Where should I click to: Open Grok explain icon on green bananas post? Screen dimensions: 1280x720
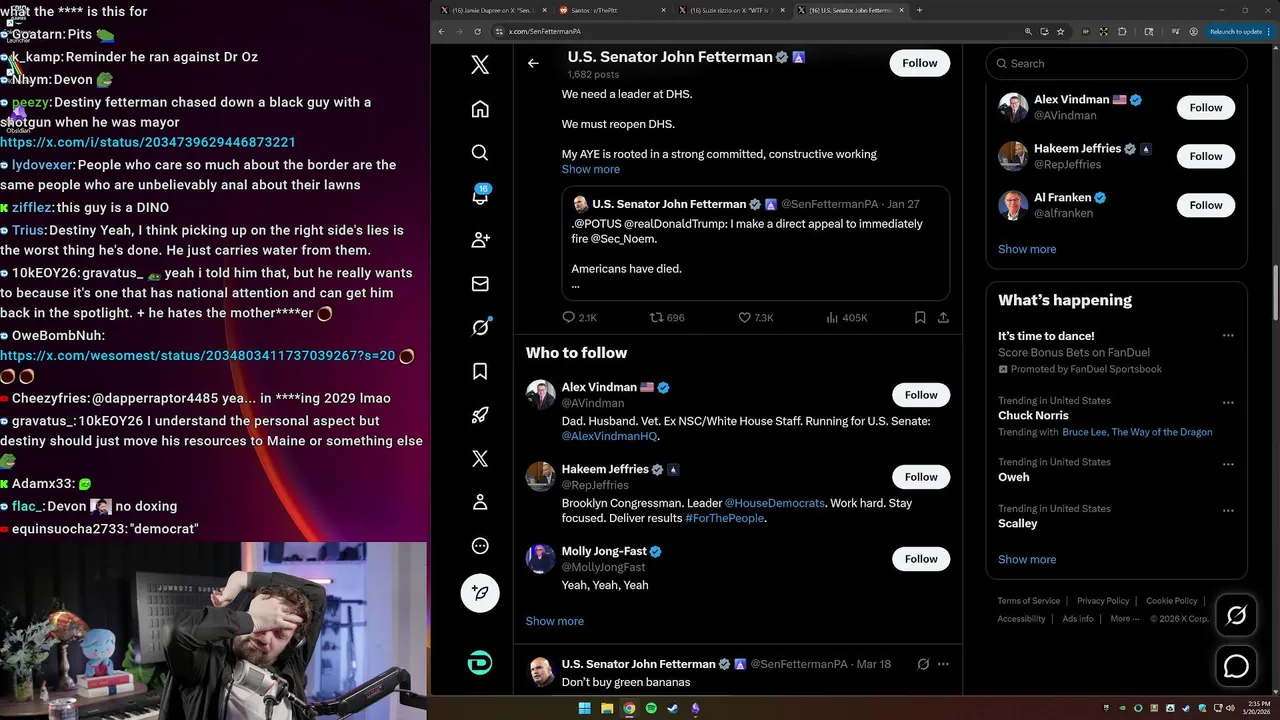pos(923,664)
